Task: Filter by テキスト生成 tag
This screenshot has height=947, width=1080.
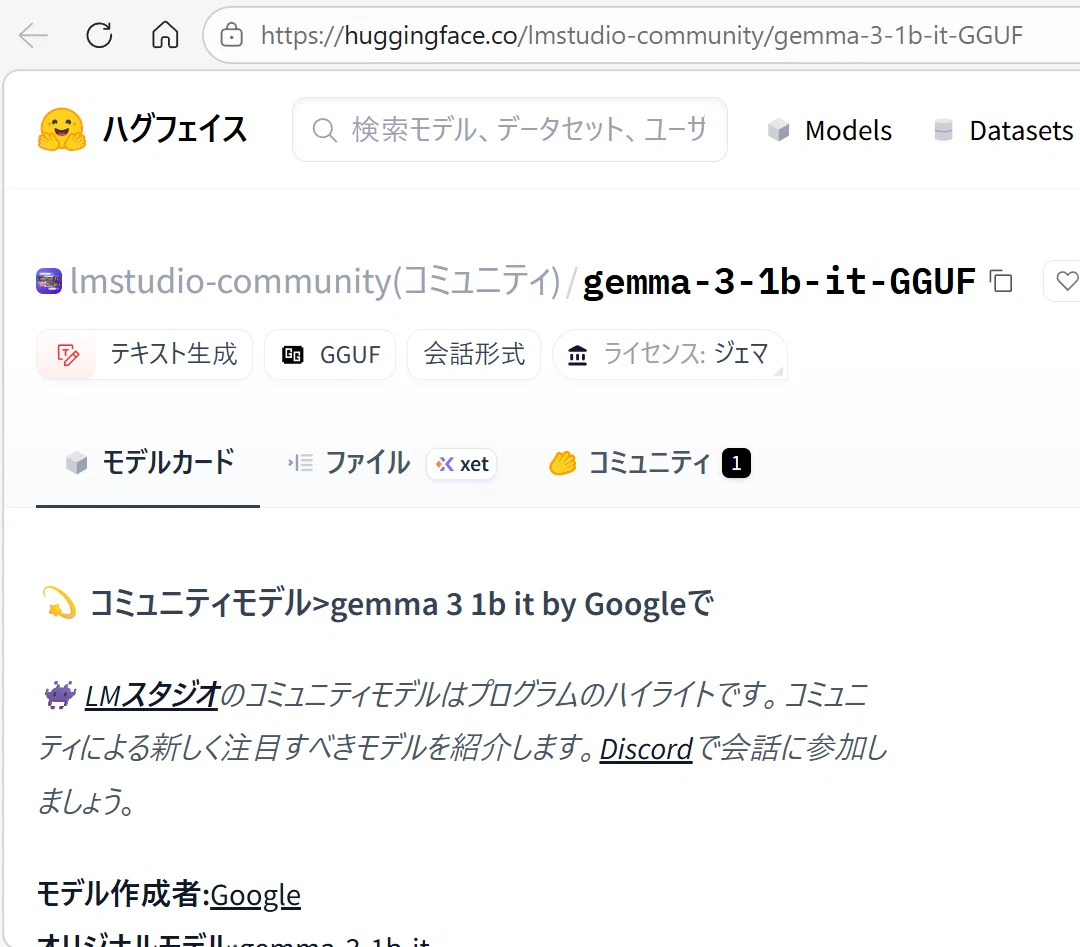Action: (x=144, y=354)
